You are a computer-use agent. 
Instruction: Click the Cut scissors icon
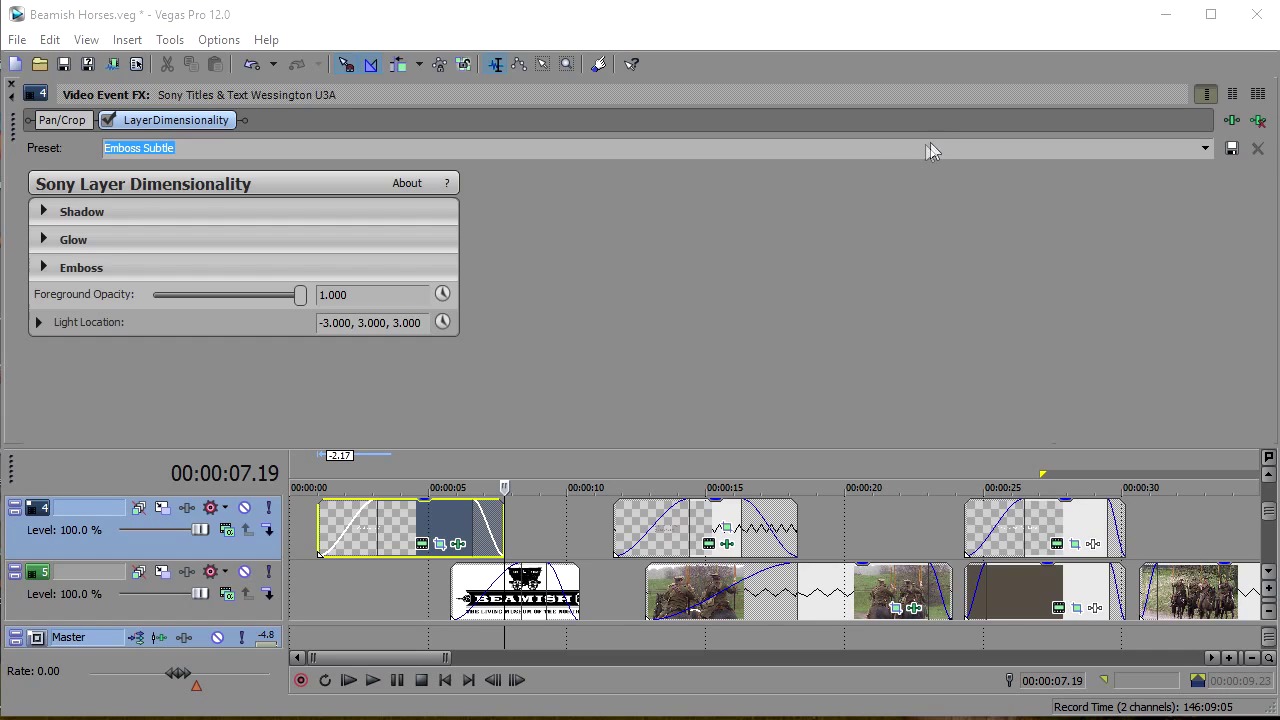[167, 64]
